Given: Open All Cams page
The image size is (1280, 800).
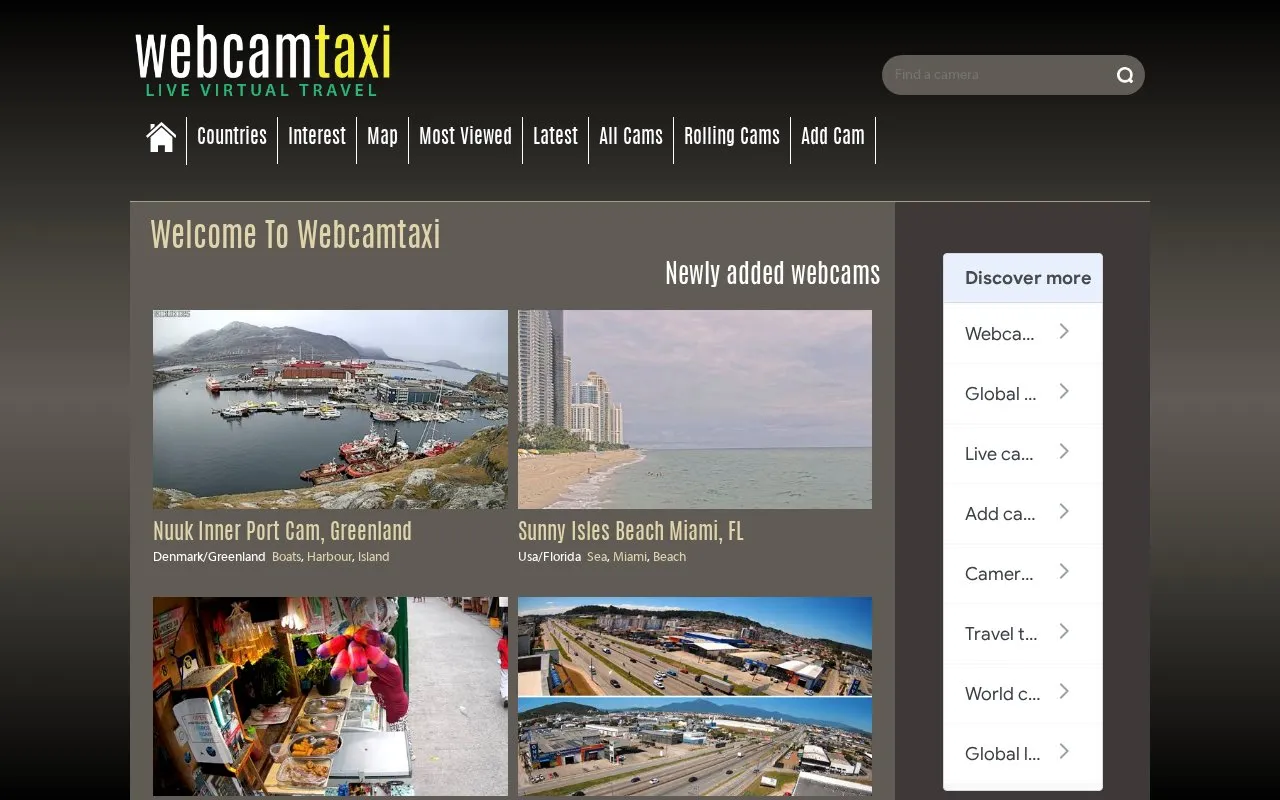Looking at the screenshot, I should coord(631,136).
